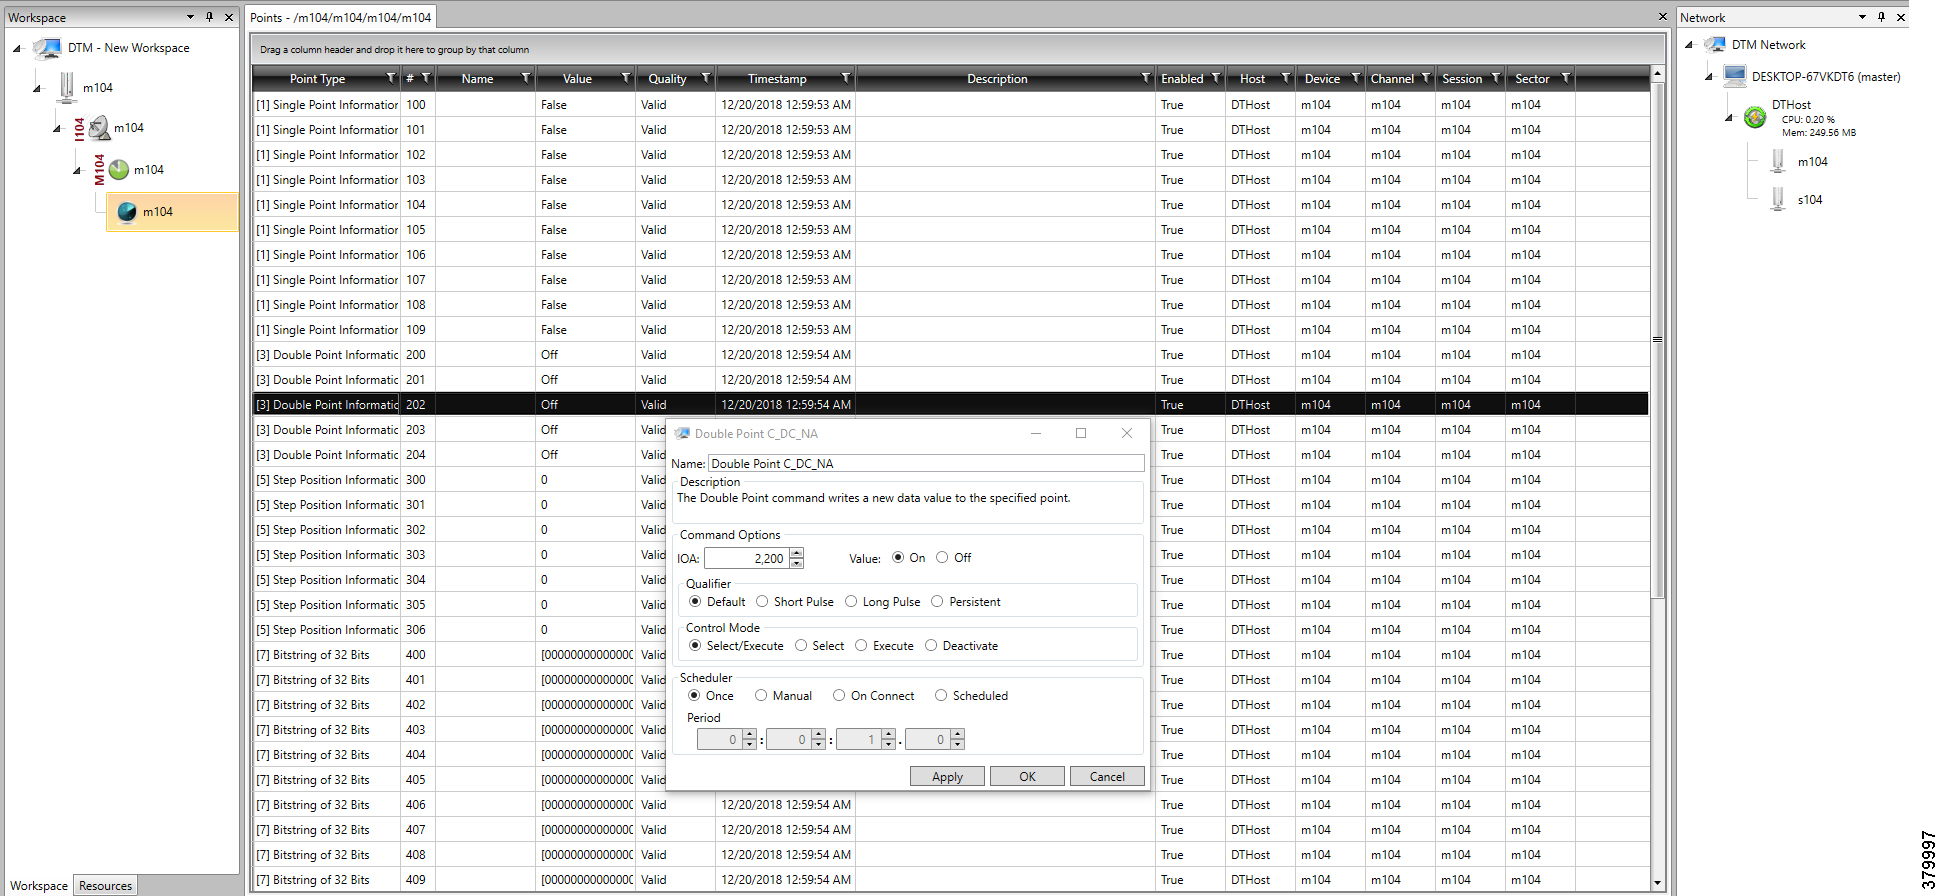Collapse the m104 channel node in Workspace
The height and width of the screenshot is (896, 1942).
pos(57,128)
